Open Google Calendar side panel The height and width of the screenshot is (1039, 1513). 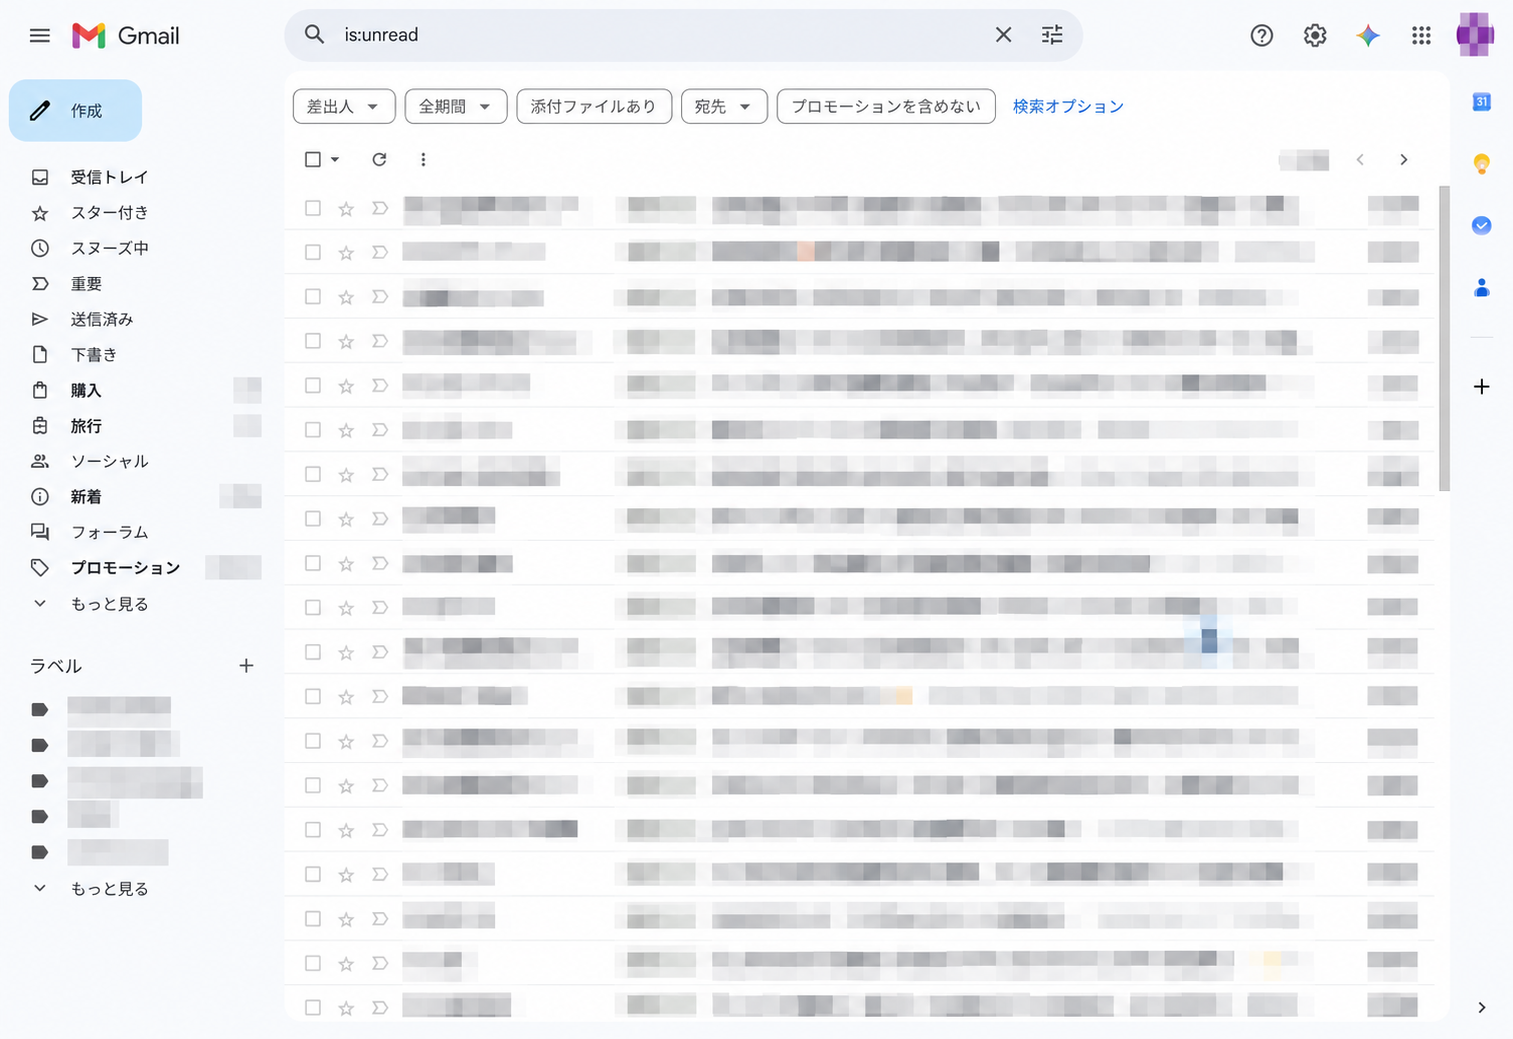pyautogui.click(x=1482, y=102)
